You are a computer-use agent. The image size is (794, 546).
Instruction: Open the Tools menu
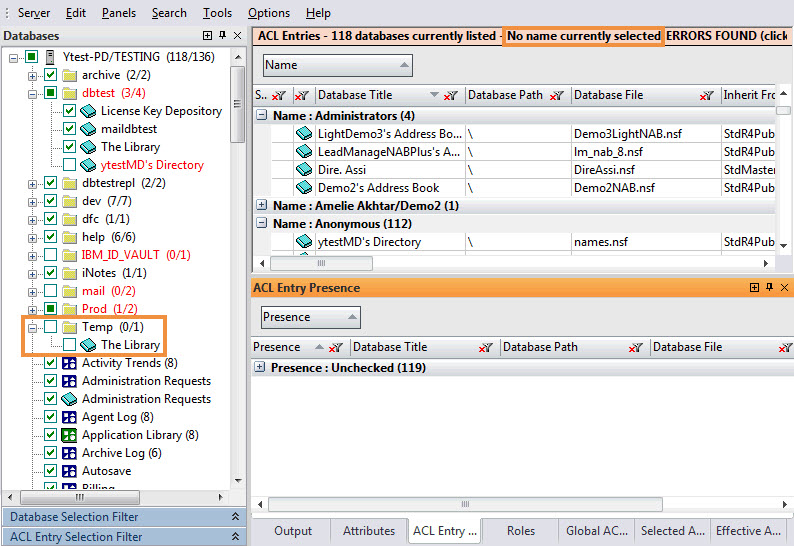pos(217,13)
